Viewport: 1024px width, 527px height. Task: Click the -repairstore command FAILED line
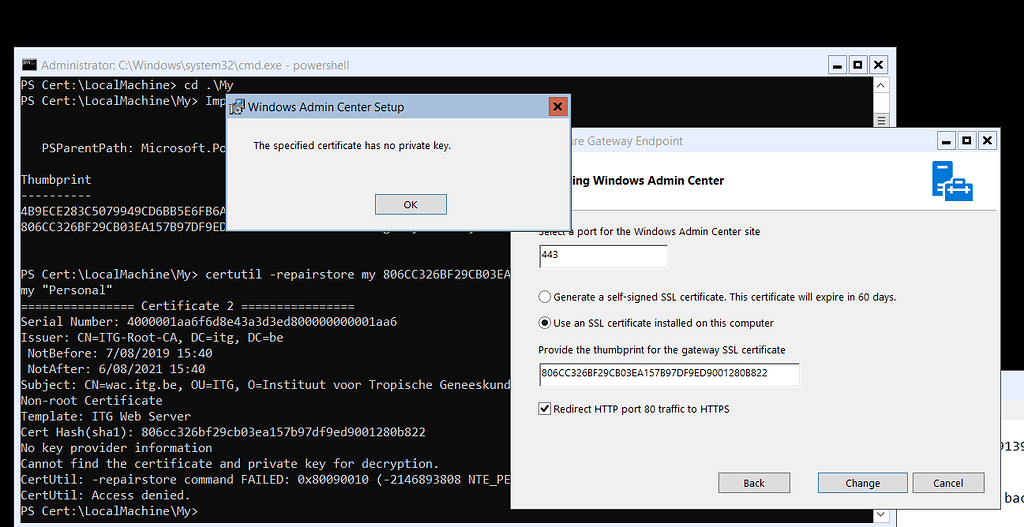coord(265,479)
